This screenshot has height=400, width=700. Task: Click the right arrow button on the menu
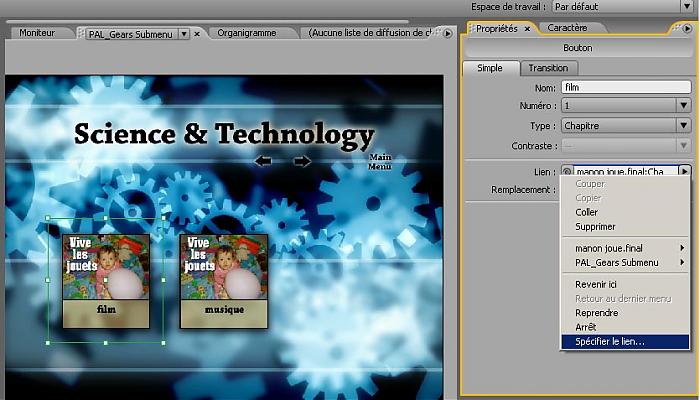pyautogui.click(x=302, y=161)
